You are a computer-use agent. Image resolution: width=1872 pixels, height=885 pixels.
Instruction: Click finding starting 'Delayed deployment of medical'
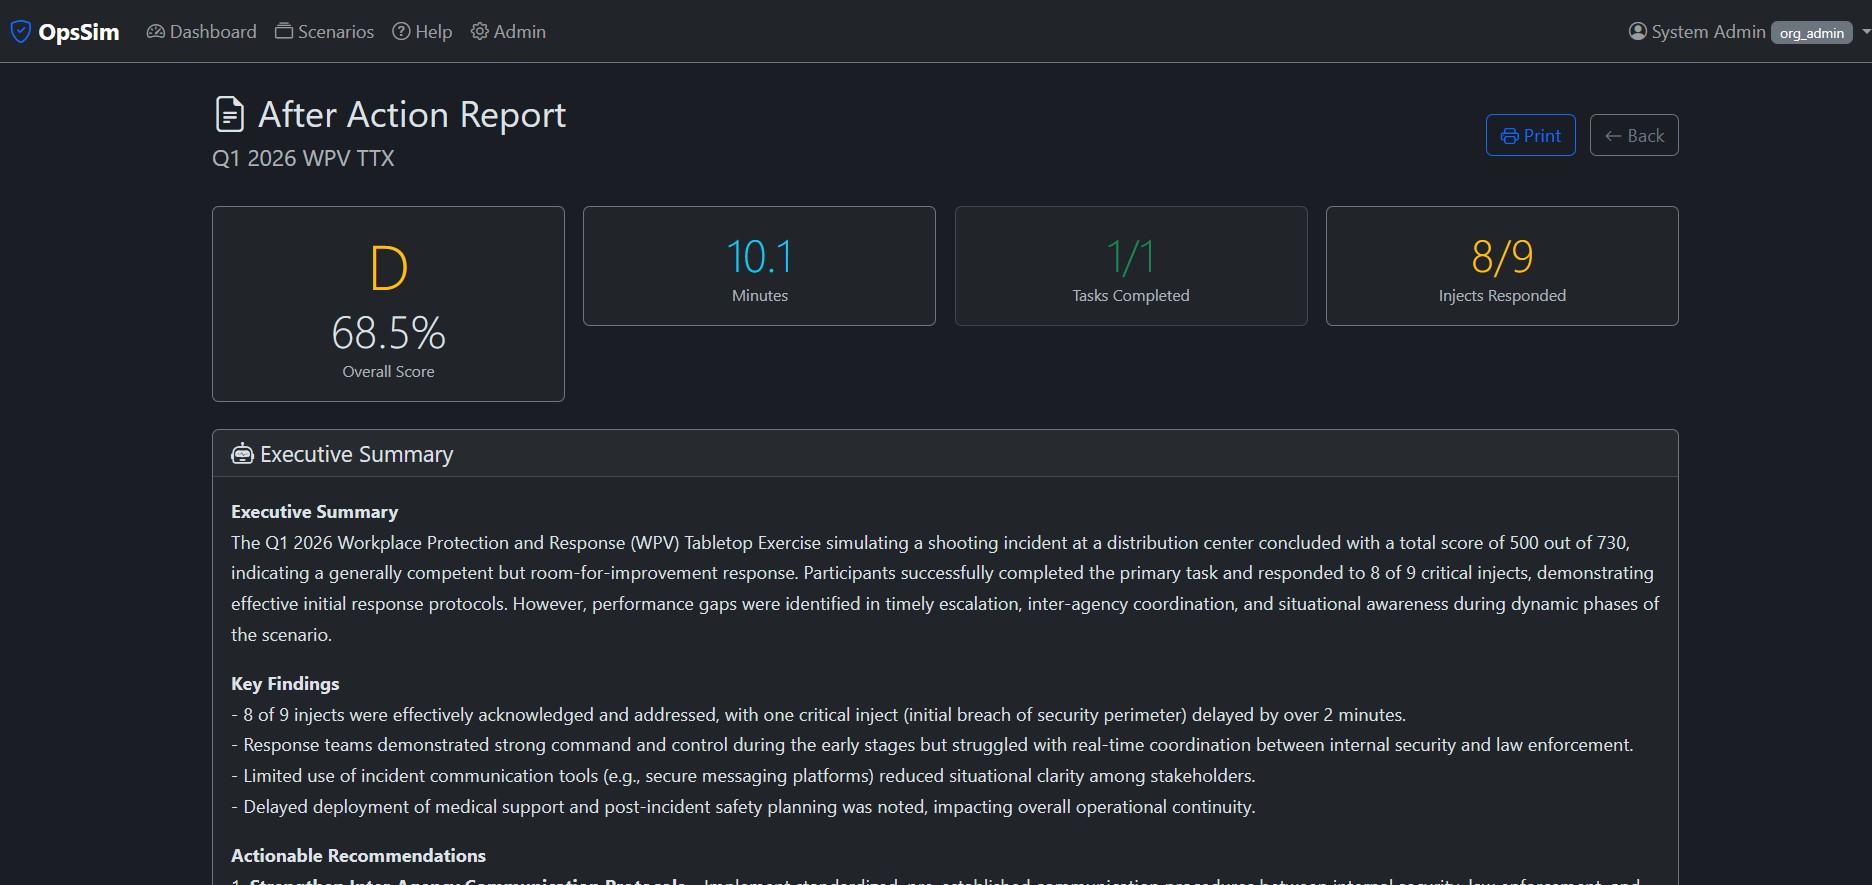click(743, 807)
